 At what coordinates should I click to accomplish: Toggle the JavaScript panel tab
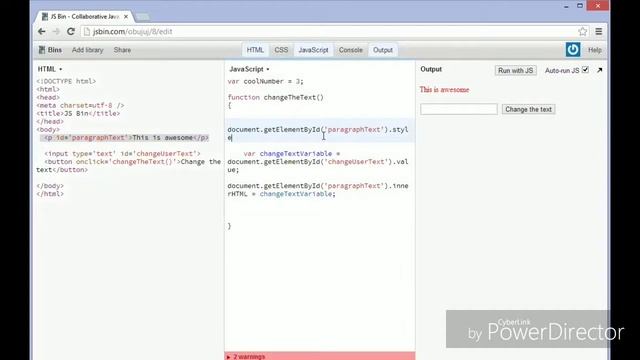tap(313, 50)
